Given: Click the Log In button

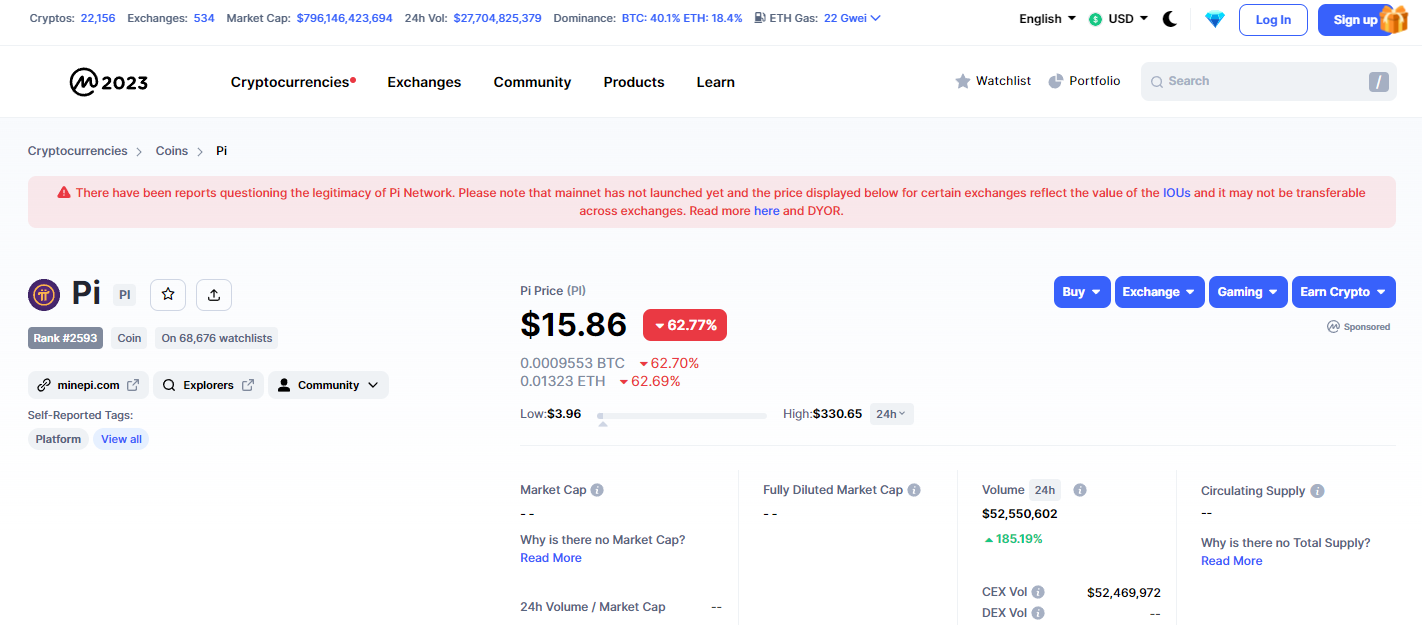Looking at the screenshot, I should coord(1273,20).
